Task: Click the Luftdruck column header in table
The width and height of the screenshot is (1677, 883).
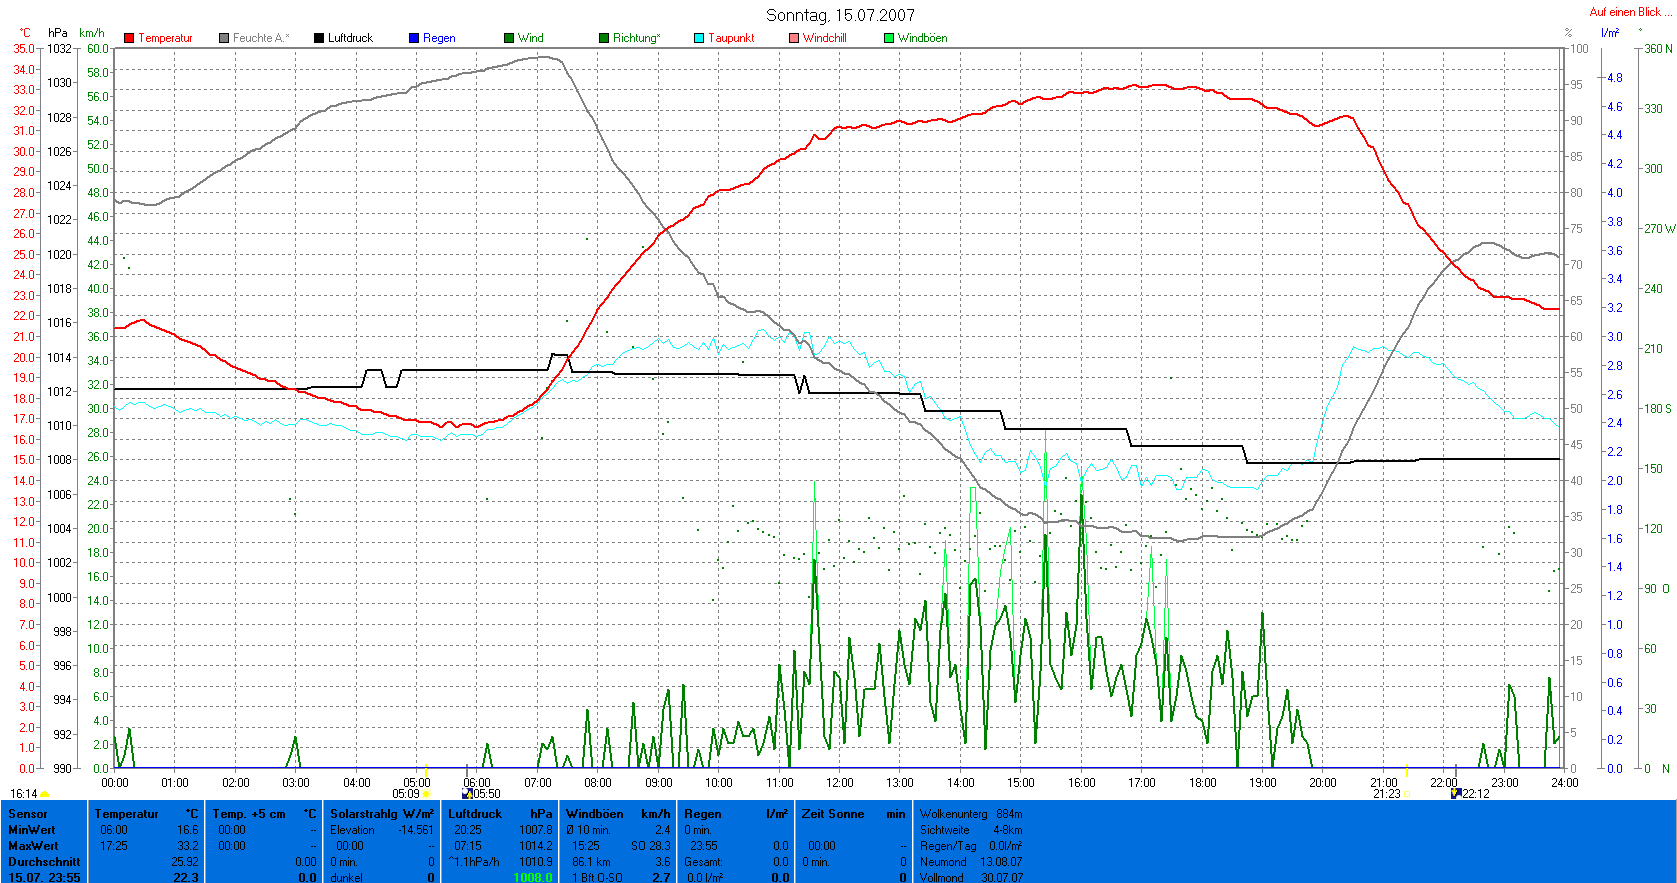Action: [475, 814]
